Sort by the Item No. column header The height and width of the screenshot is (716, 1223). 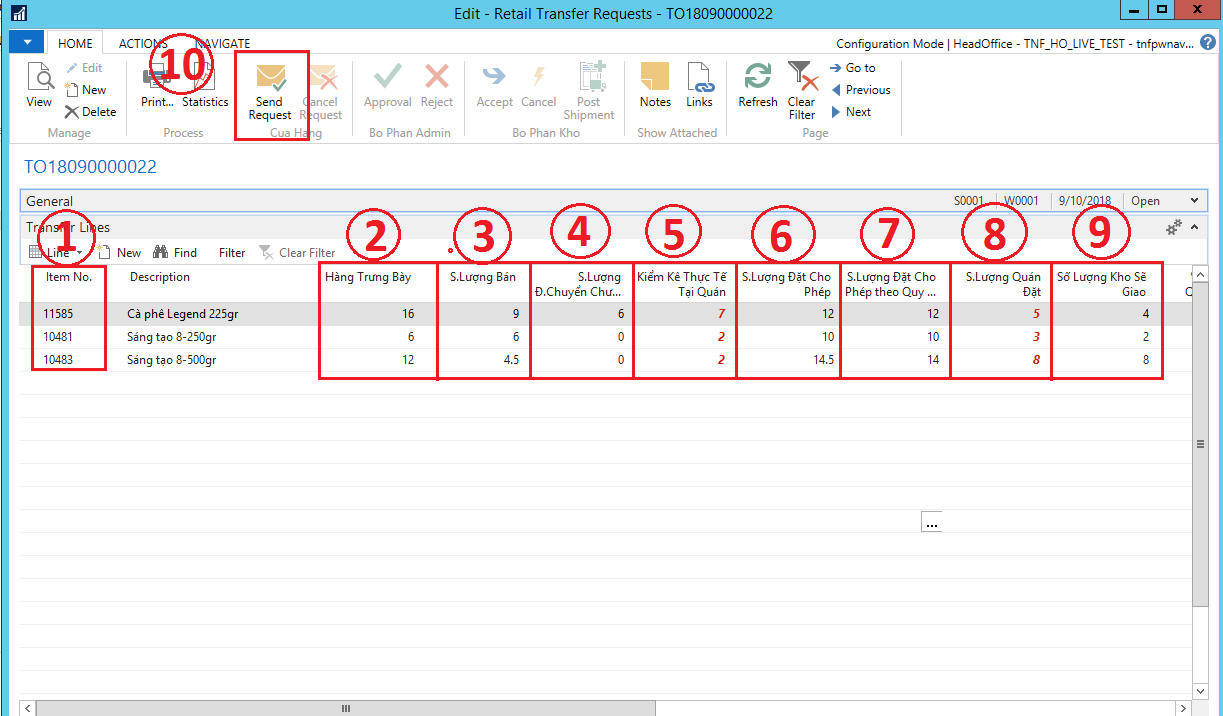point(69,277)
